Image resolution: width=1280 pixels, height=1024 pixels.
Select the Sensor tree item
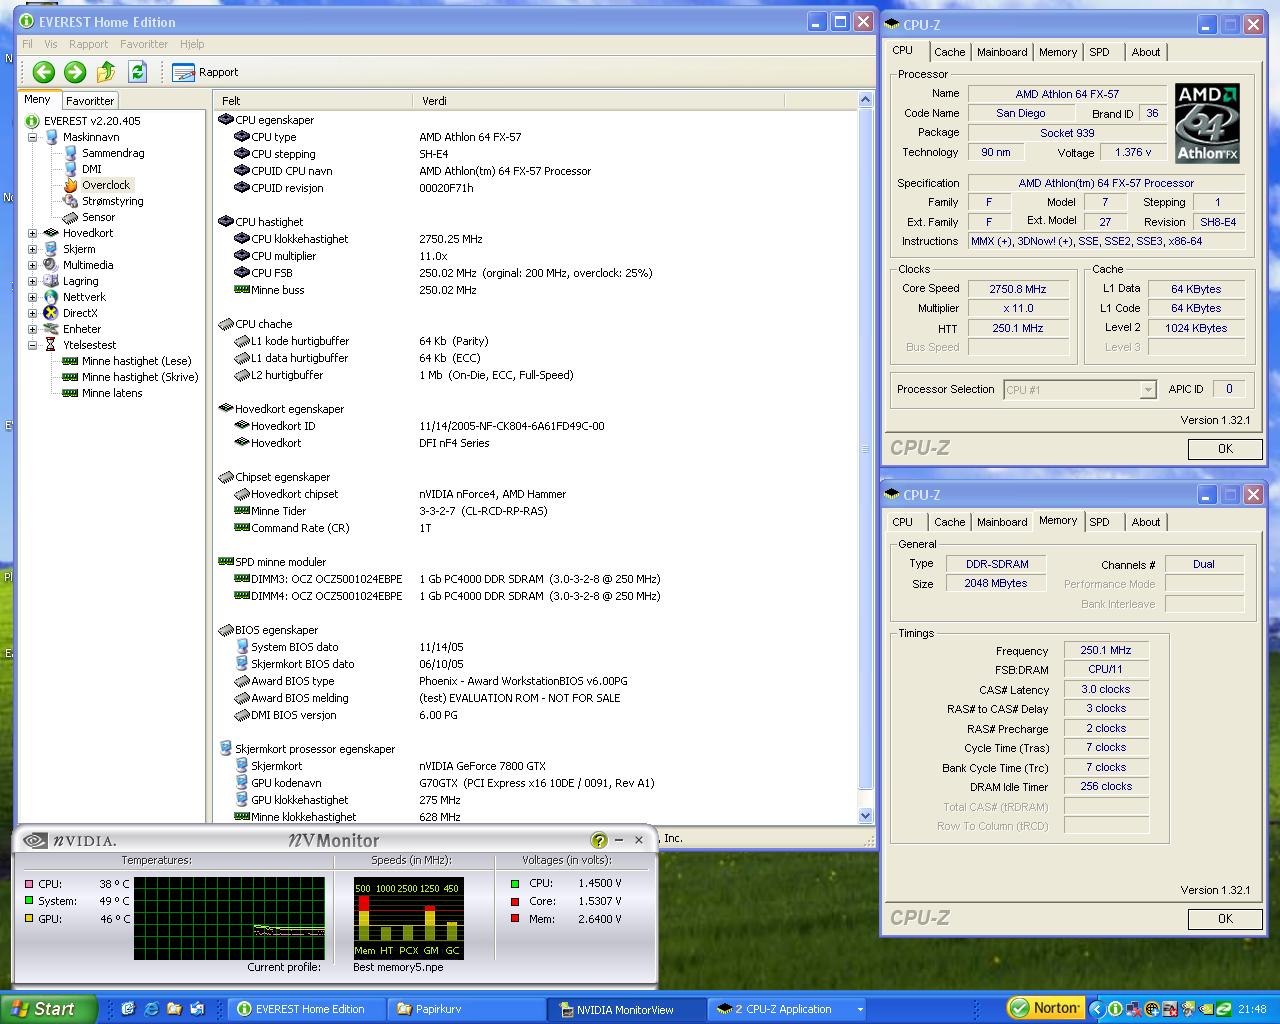click(98, 217)
